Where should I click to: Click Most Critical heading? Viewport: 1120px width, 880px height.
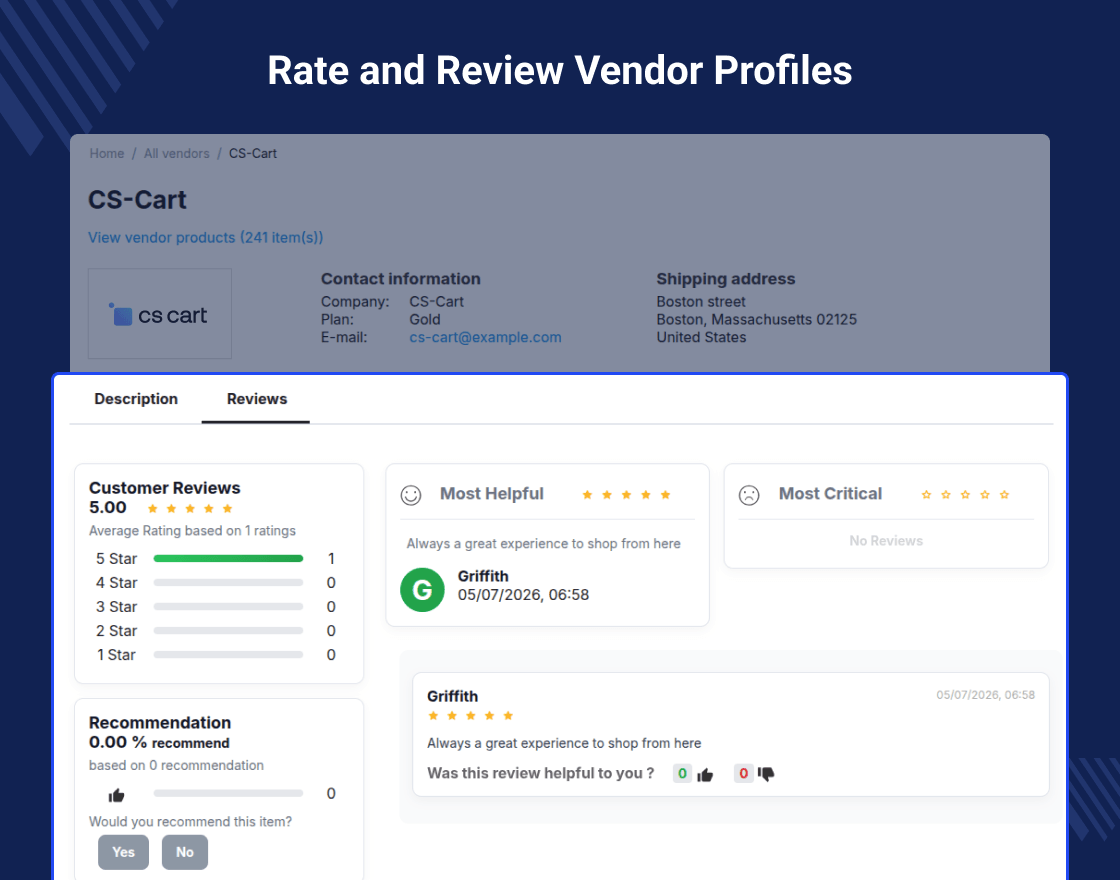(x=830, y=494)
